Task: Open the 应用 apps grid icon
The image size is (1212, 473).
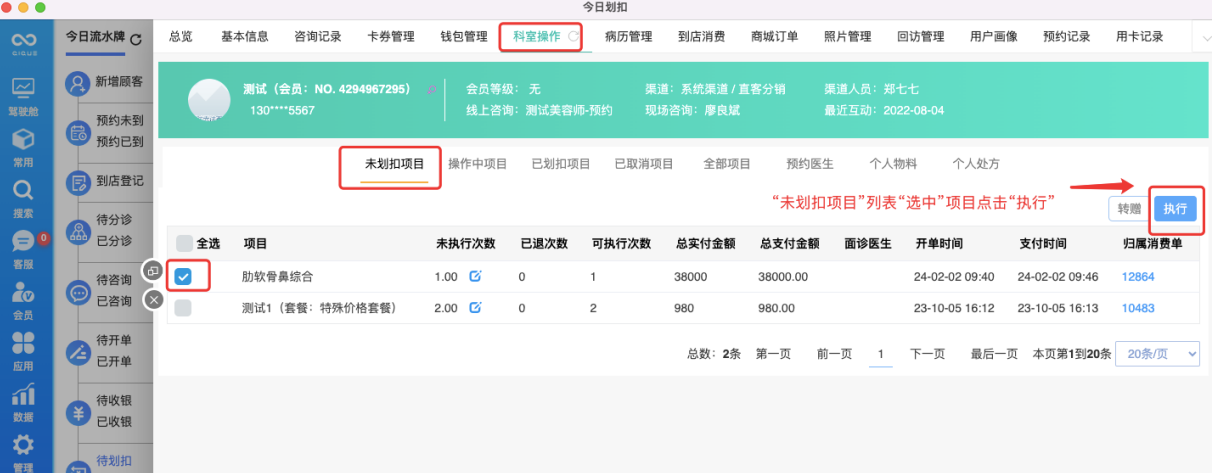Action: tap(23, 344)
